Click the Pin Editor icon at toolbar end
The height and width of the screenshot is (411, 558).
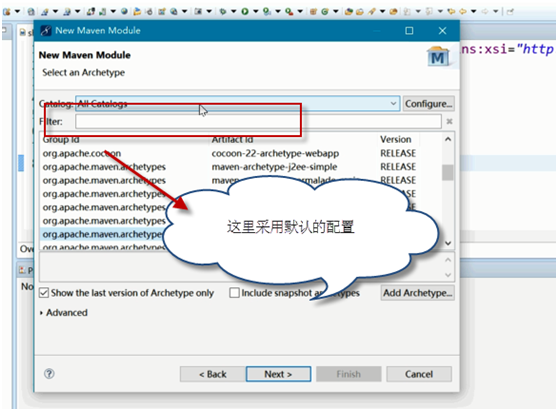tap(510, 11)
